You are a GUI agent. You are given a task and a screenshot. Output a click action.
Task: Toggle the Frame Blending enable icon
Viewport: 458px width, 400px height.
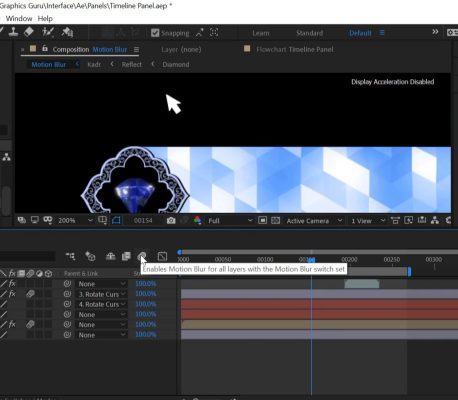(126, 256)
